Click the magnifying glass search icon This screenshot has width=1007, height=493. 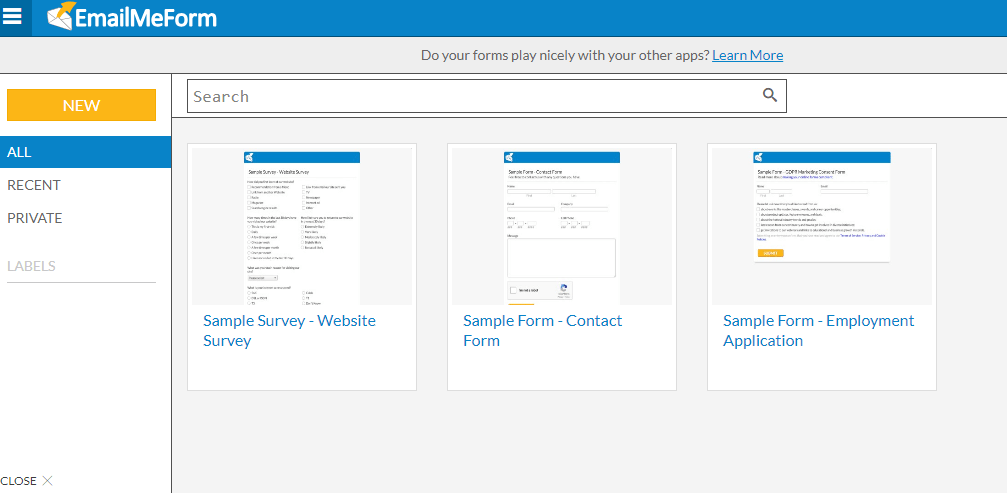pyautogui.click(x=769, y=96)
